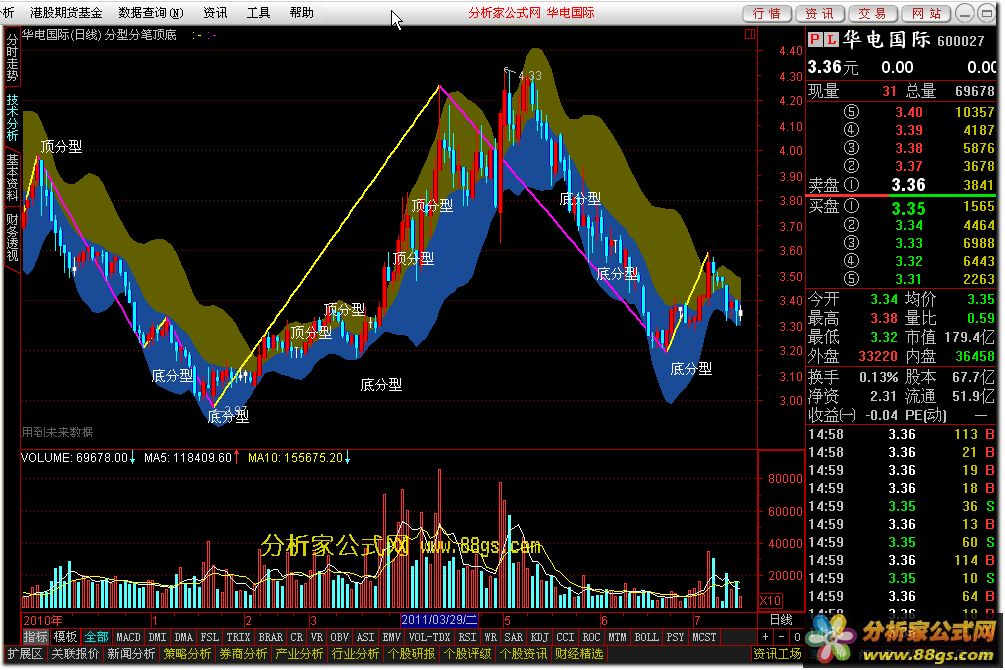Click the 交易 button at top right
Viewport: 1005px width, 670px height.
[873, 13]
